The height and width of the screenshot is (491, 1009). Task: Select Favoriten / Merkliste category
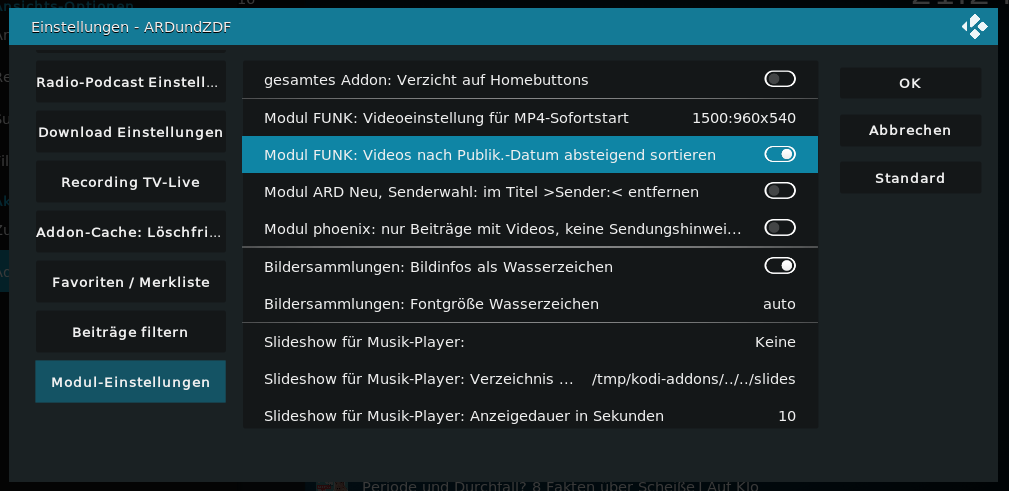[131, 282]
